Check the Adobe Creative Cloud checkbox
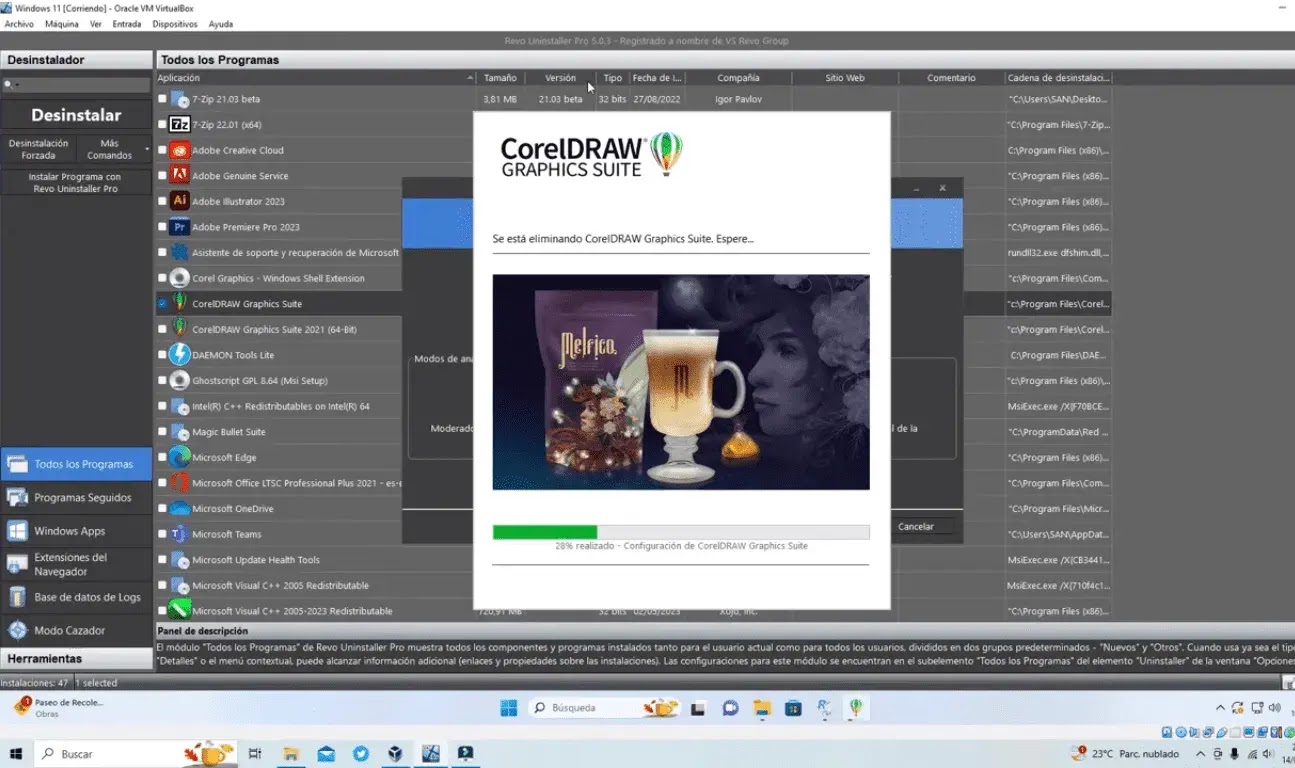Screen dimensions: 1295x768 pyautogui.click(x=162, y=150)
